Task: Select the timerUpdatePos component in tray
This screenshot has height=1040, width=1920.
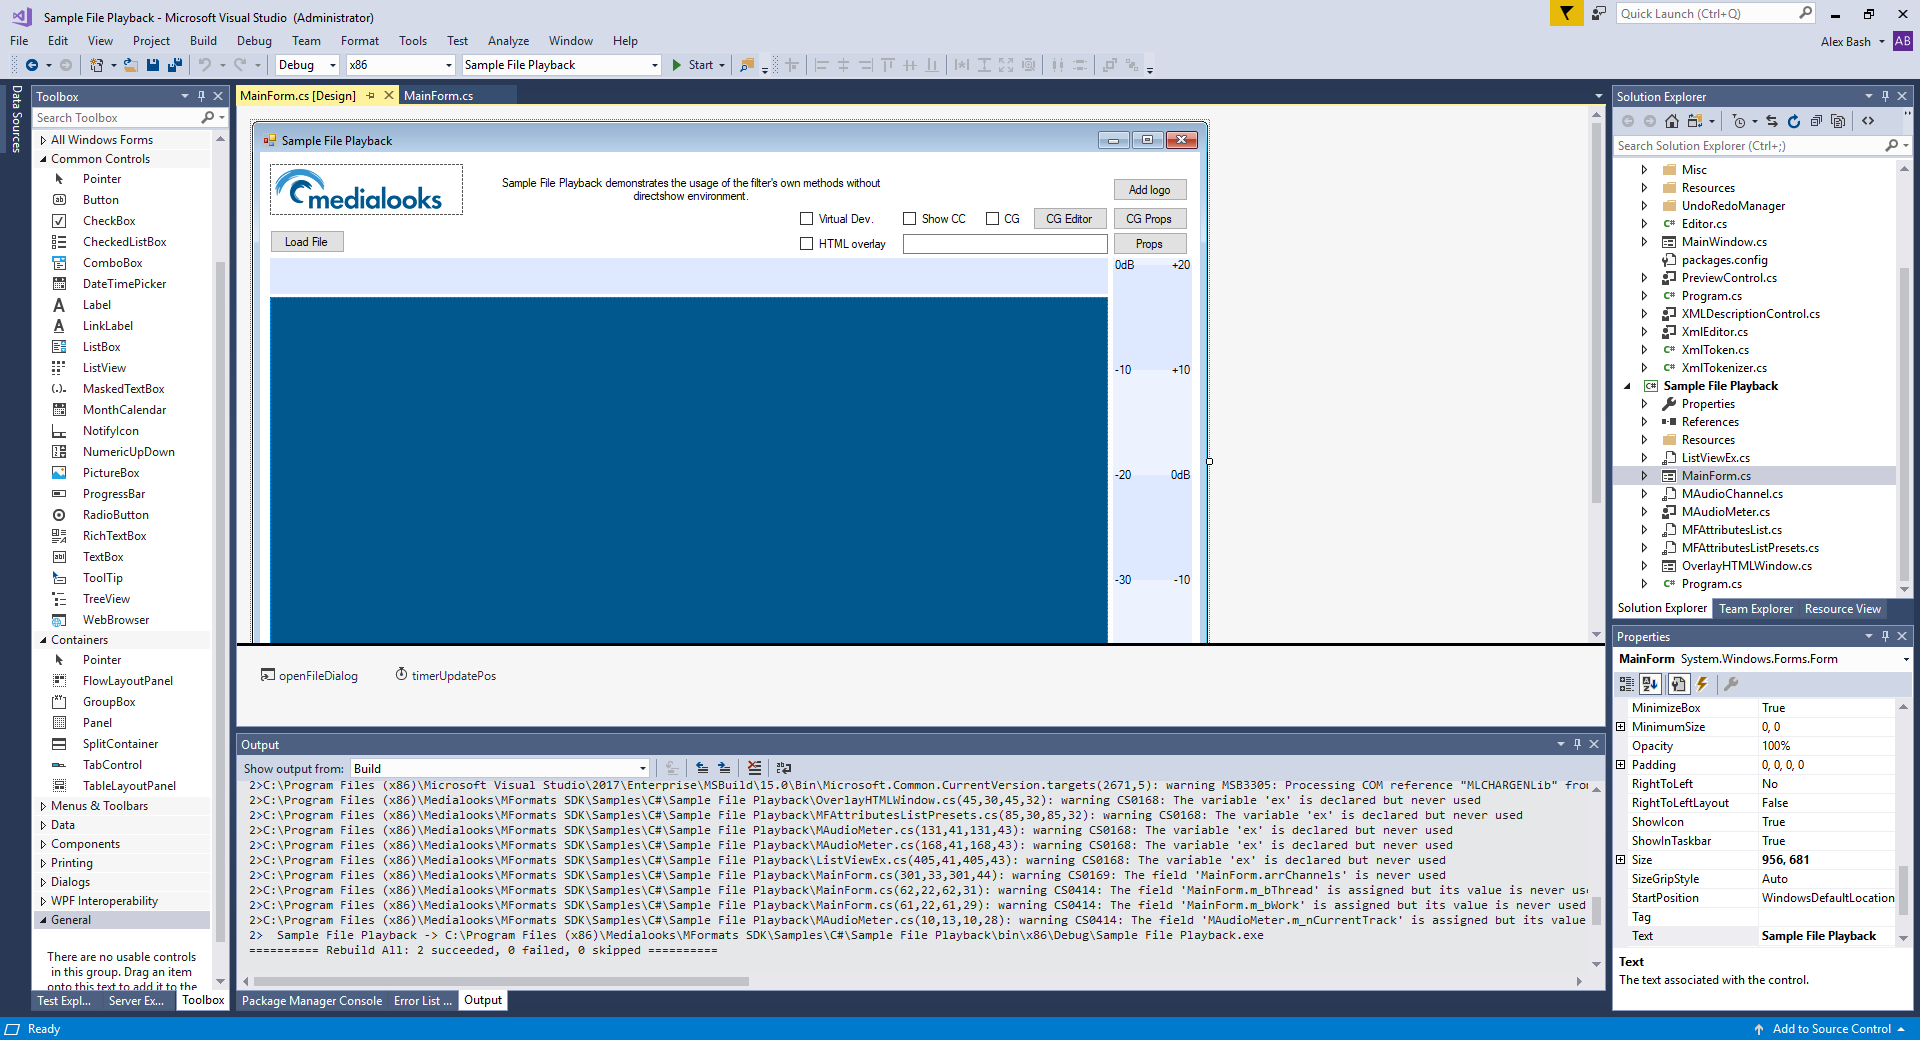Action: point(446,676)
